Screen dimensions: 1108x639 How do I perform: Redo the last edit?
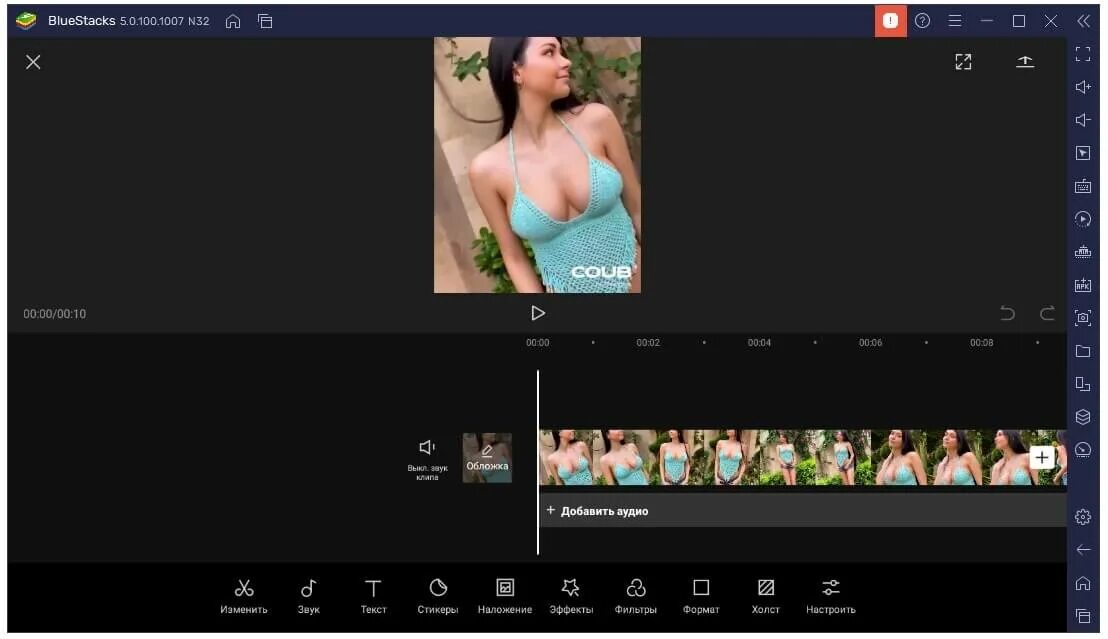pyautogui.click(x=1047, y=313)
